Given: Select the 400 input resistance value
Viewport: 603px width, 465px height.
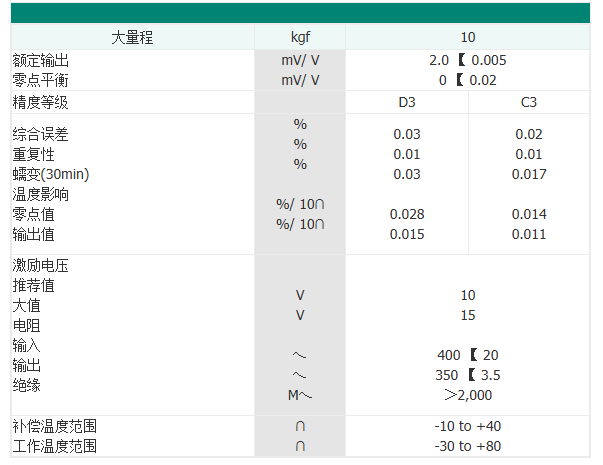Looking at the screenshot, I should point(448,355).
